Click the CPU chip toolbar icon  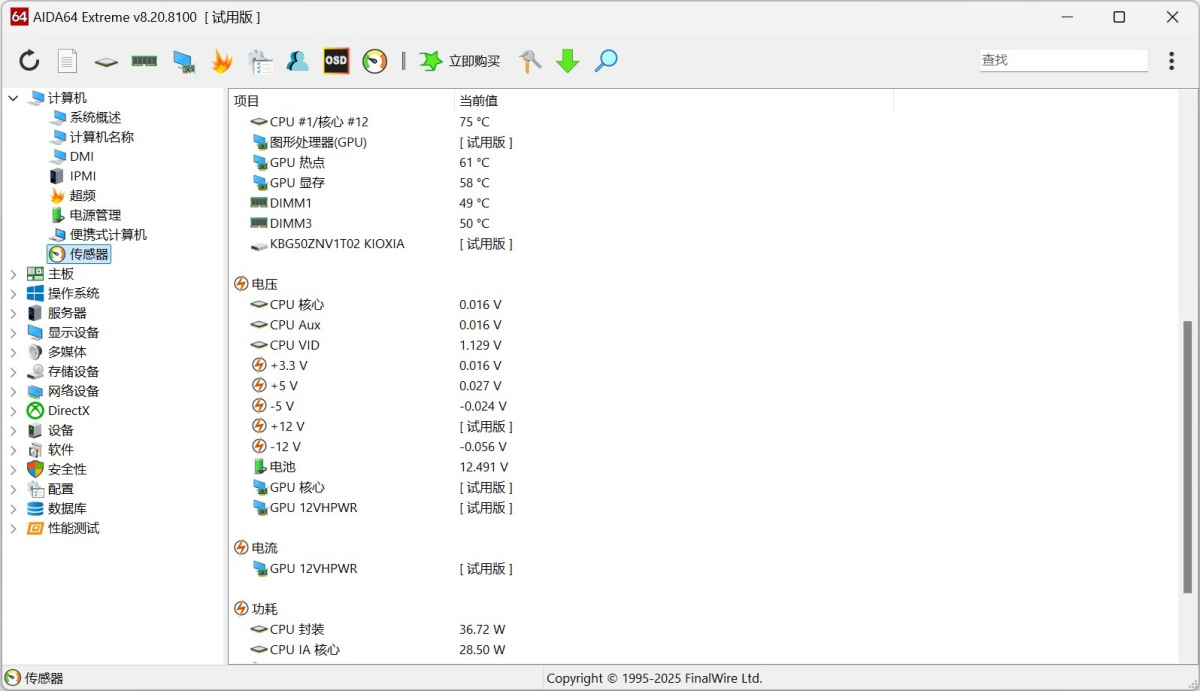106,62
